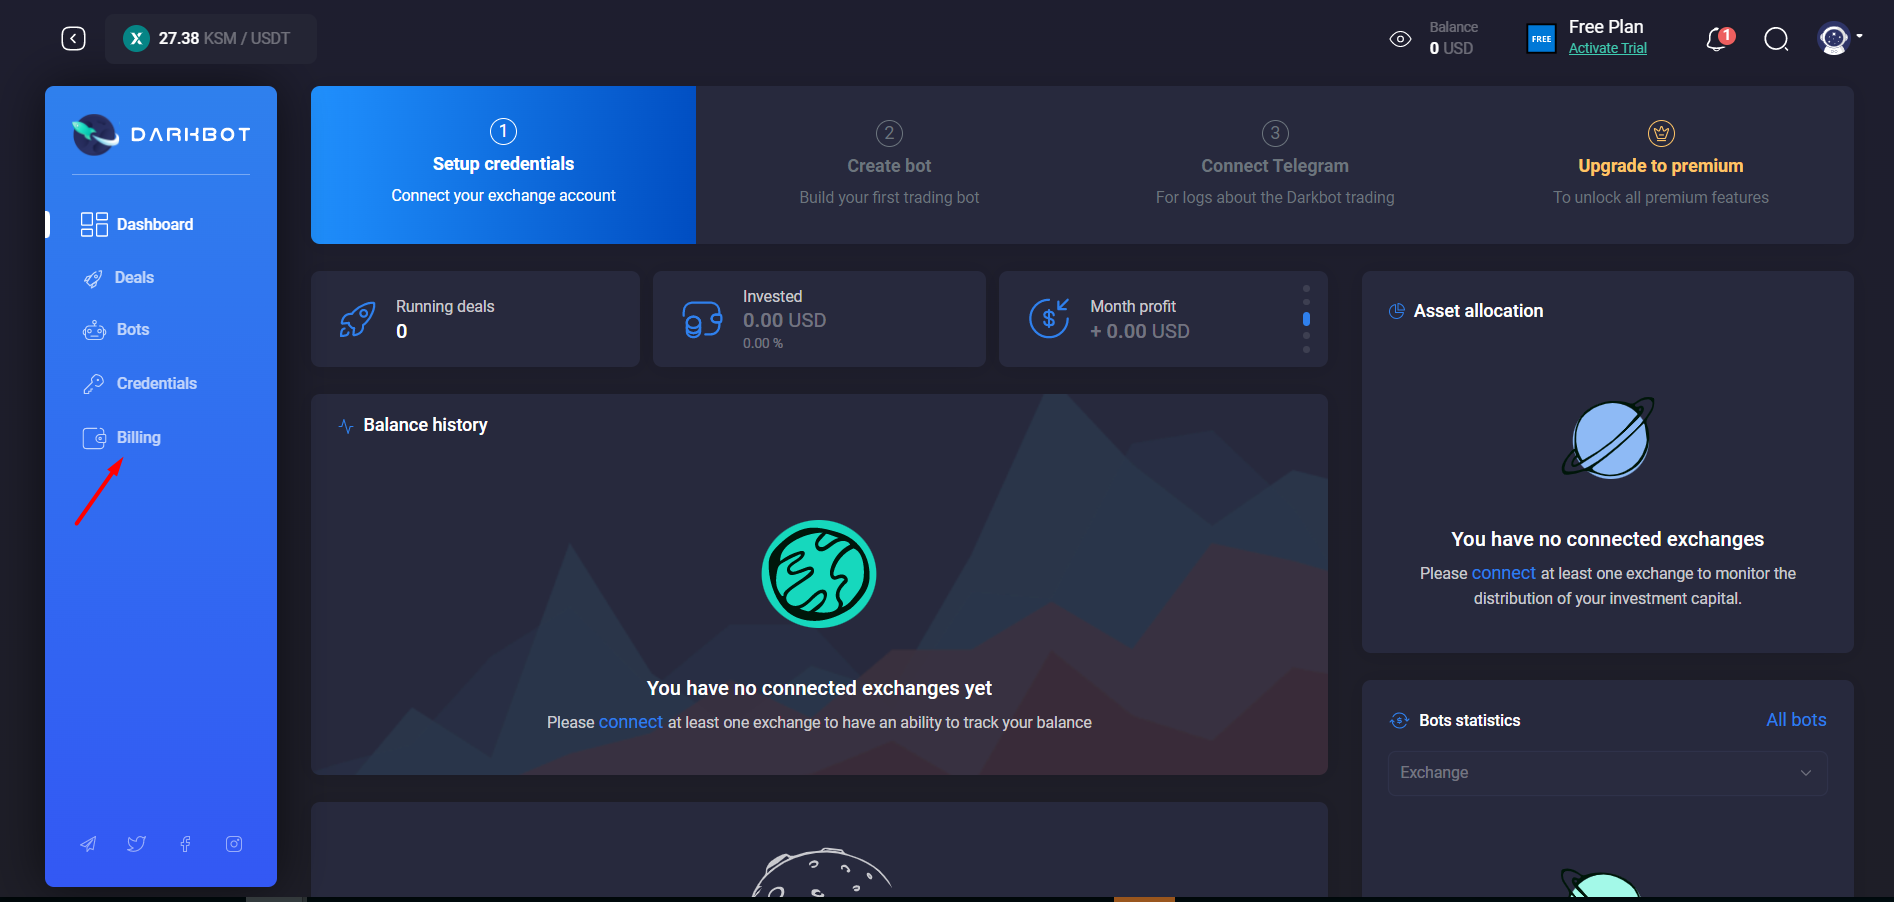Expand the profile avatar menu
The height and width of the screenshot is (902, 1894).
pyautogui.click(x=1833, y=38)
